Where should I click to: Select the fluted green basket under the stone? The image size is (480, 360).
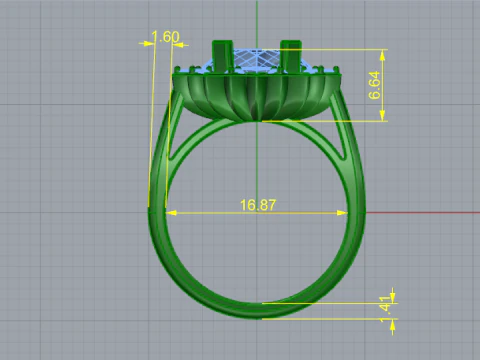tap(257, 97)
